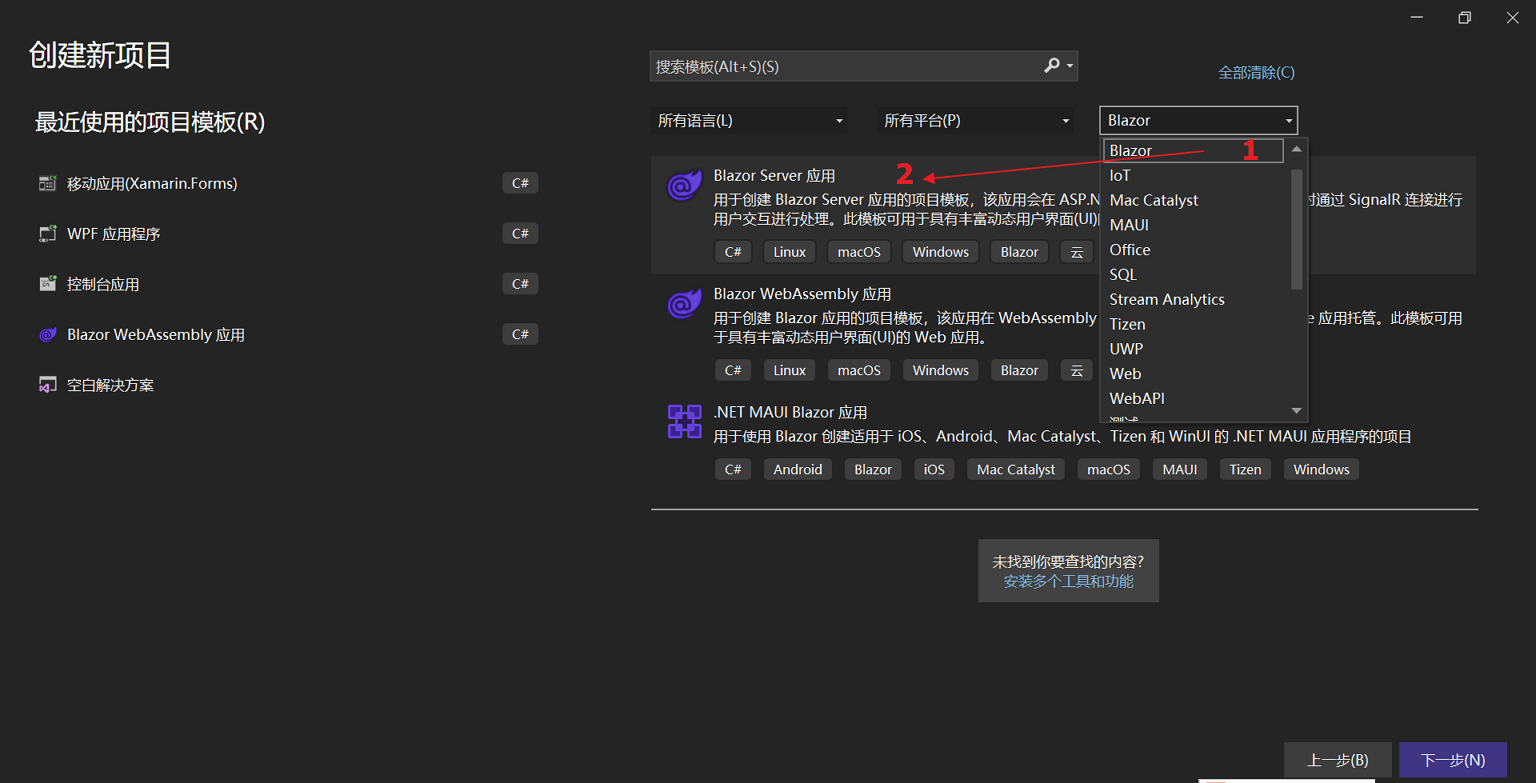Image resolution: width=1536 pixels, height=783 pixels.
Task: Select the .NET MAUI Blazor 应用 template
Action: pyautogui.click(x=790, y=412)
